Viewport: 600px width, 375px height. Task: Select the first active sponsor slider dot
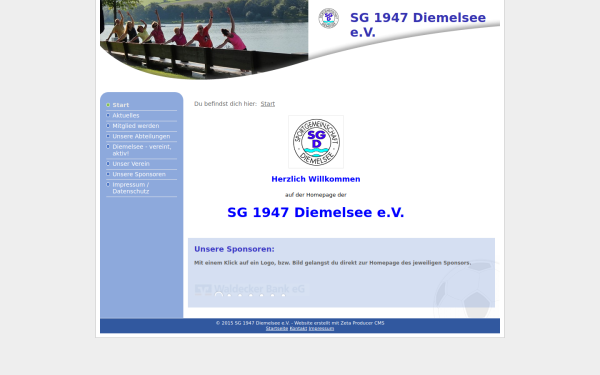tap(218, 295)
